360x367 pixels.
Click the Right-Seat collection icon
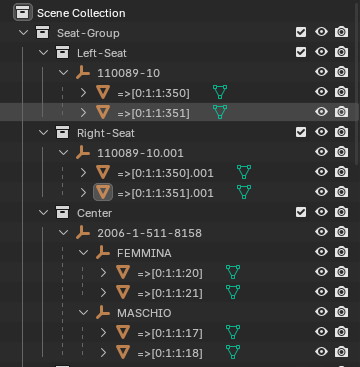coord(62,133)
